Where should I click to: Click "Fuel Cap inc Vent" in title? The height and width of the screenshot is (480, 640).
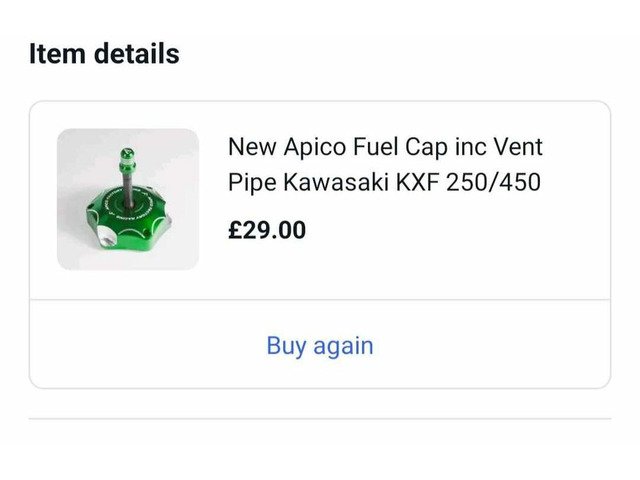[x=450, y=147]
